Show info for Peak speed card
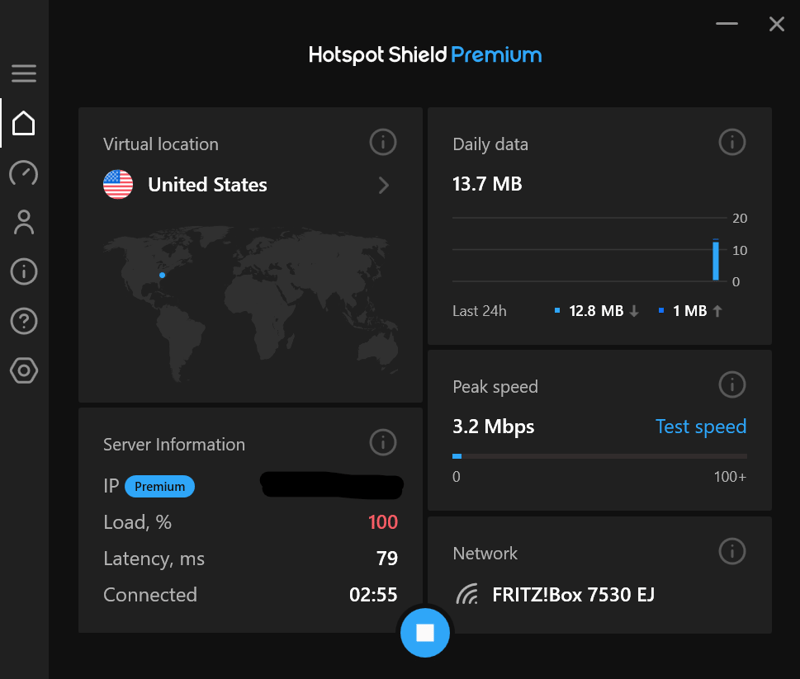The height and width of the screenshot is (679, 800). [x=732, y=385]
